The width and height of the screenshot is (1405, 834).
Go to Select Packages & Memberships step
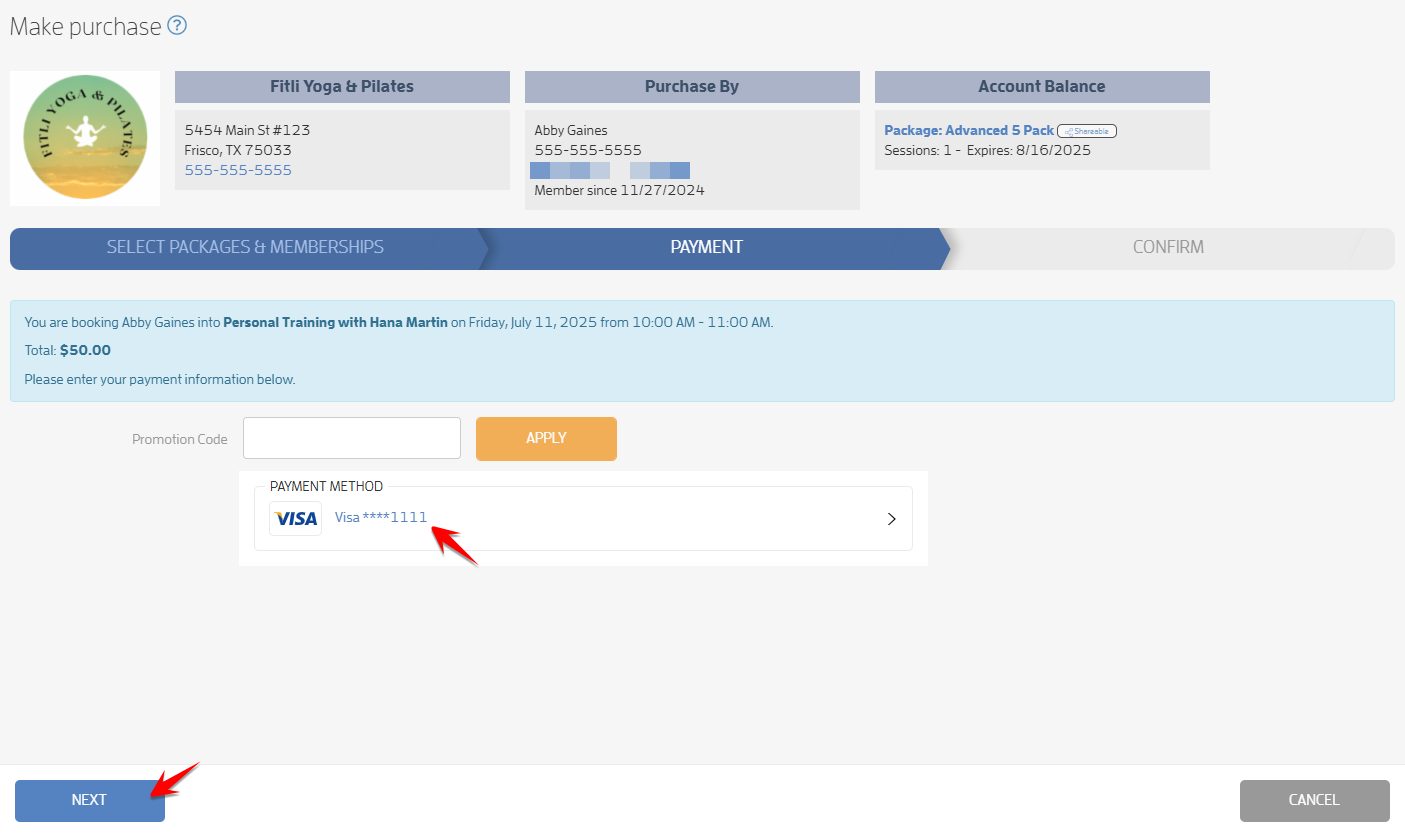point(245,247)
